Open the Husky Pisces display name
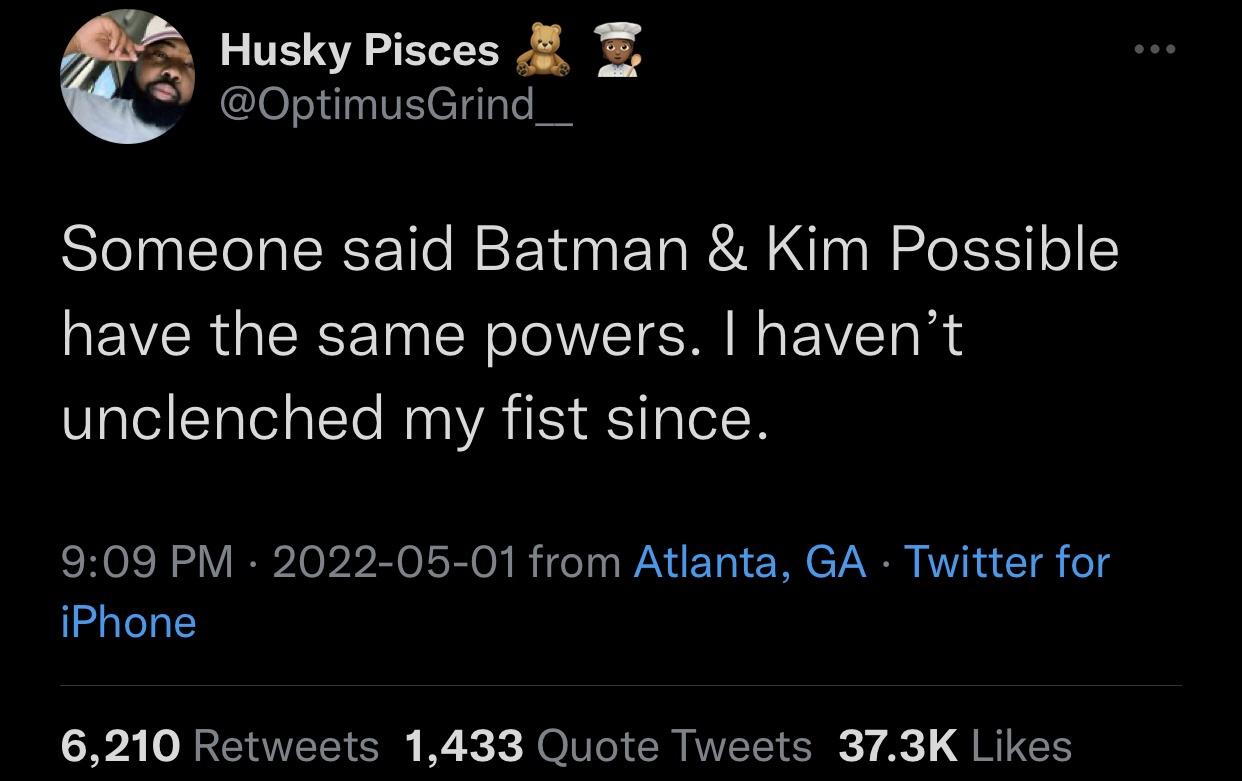This screenshot has height=781, width=1242. [359, 50]
